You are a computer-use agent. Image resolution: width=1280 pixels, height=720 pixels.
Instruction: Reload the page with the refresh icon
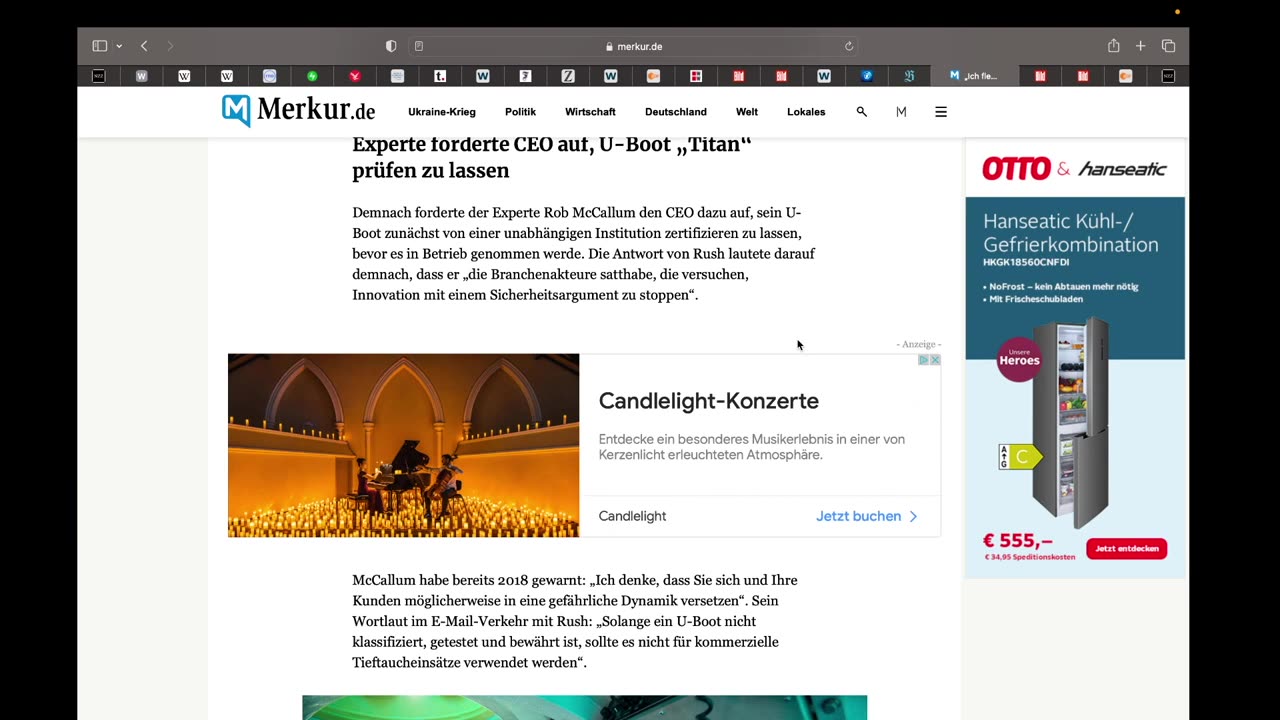tap(849, 46)
